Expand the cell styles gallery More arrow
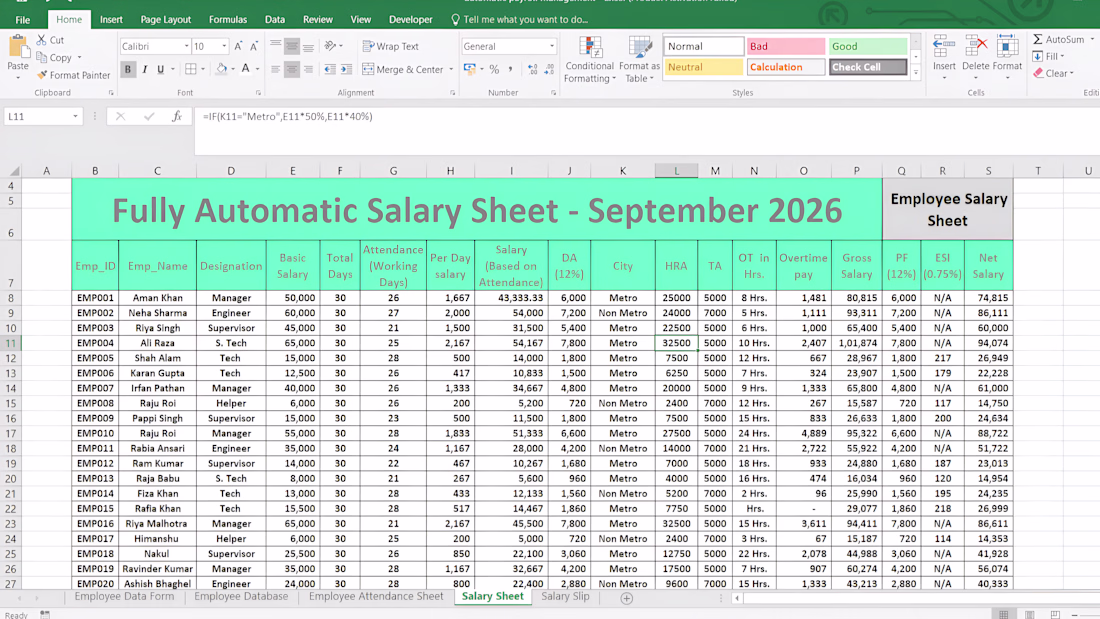1100x619 pixels. [x=915, y=72]
